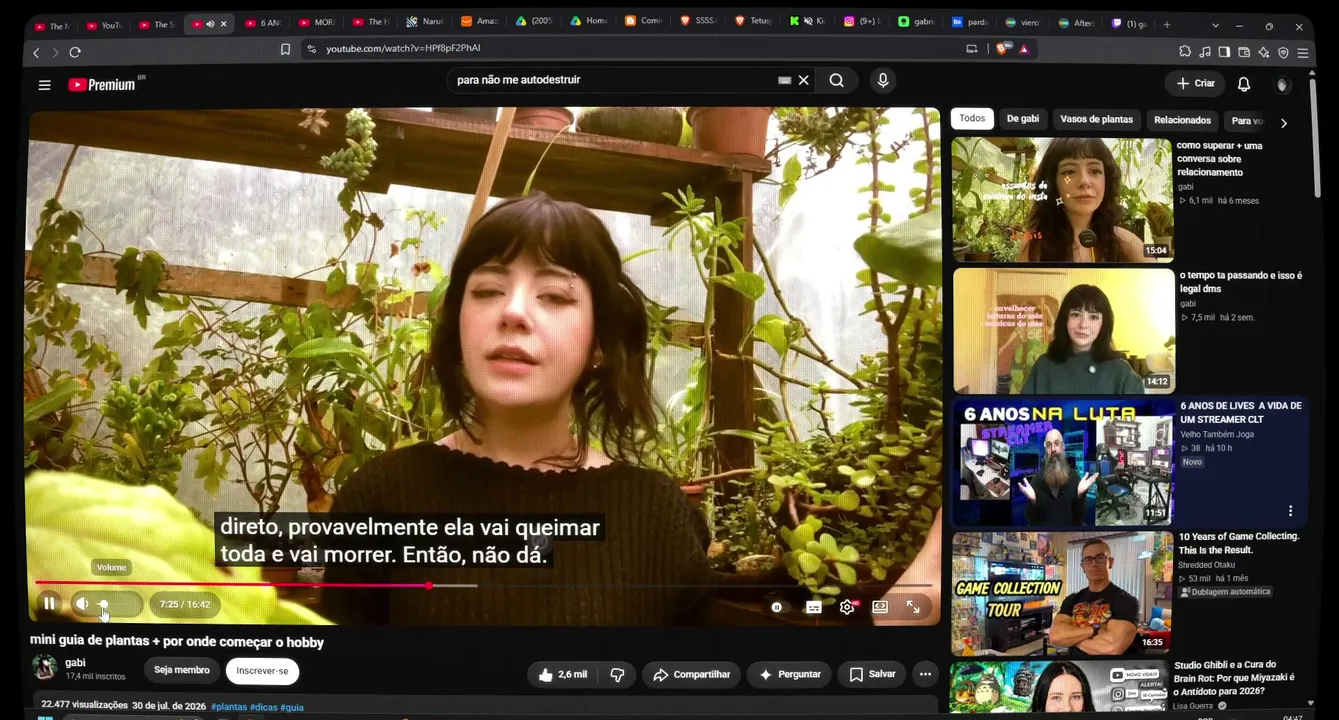Go to the YouTube Premium home logo
The height and width of the screenshot is (720, 1339).
102,85
